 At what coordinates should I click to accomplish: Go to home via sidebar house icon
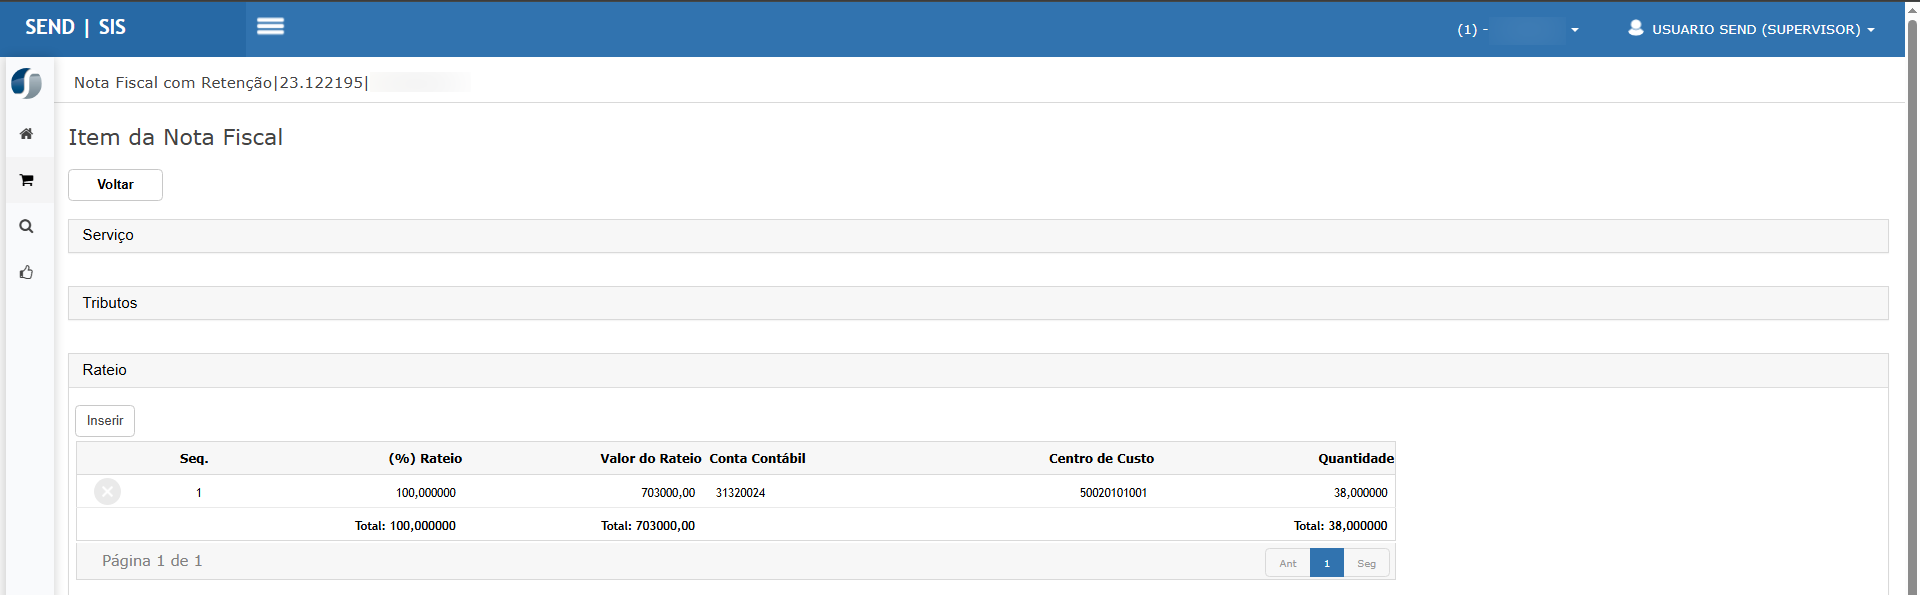tap(27, 134)
